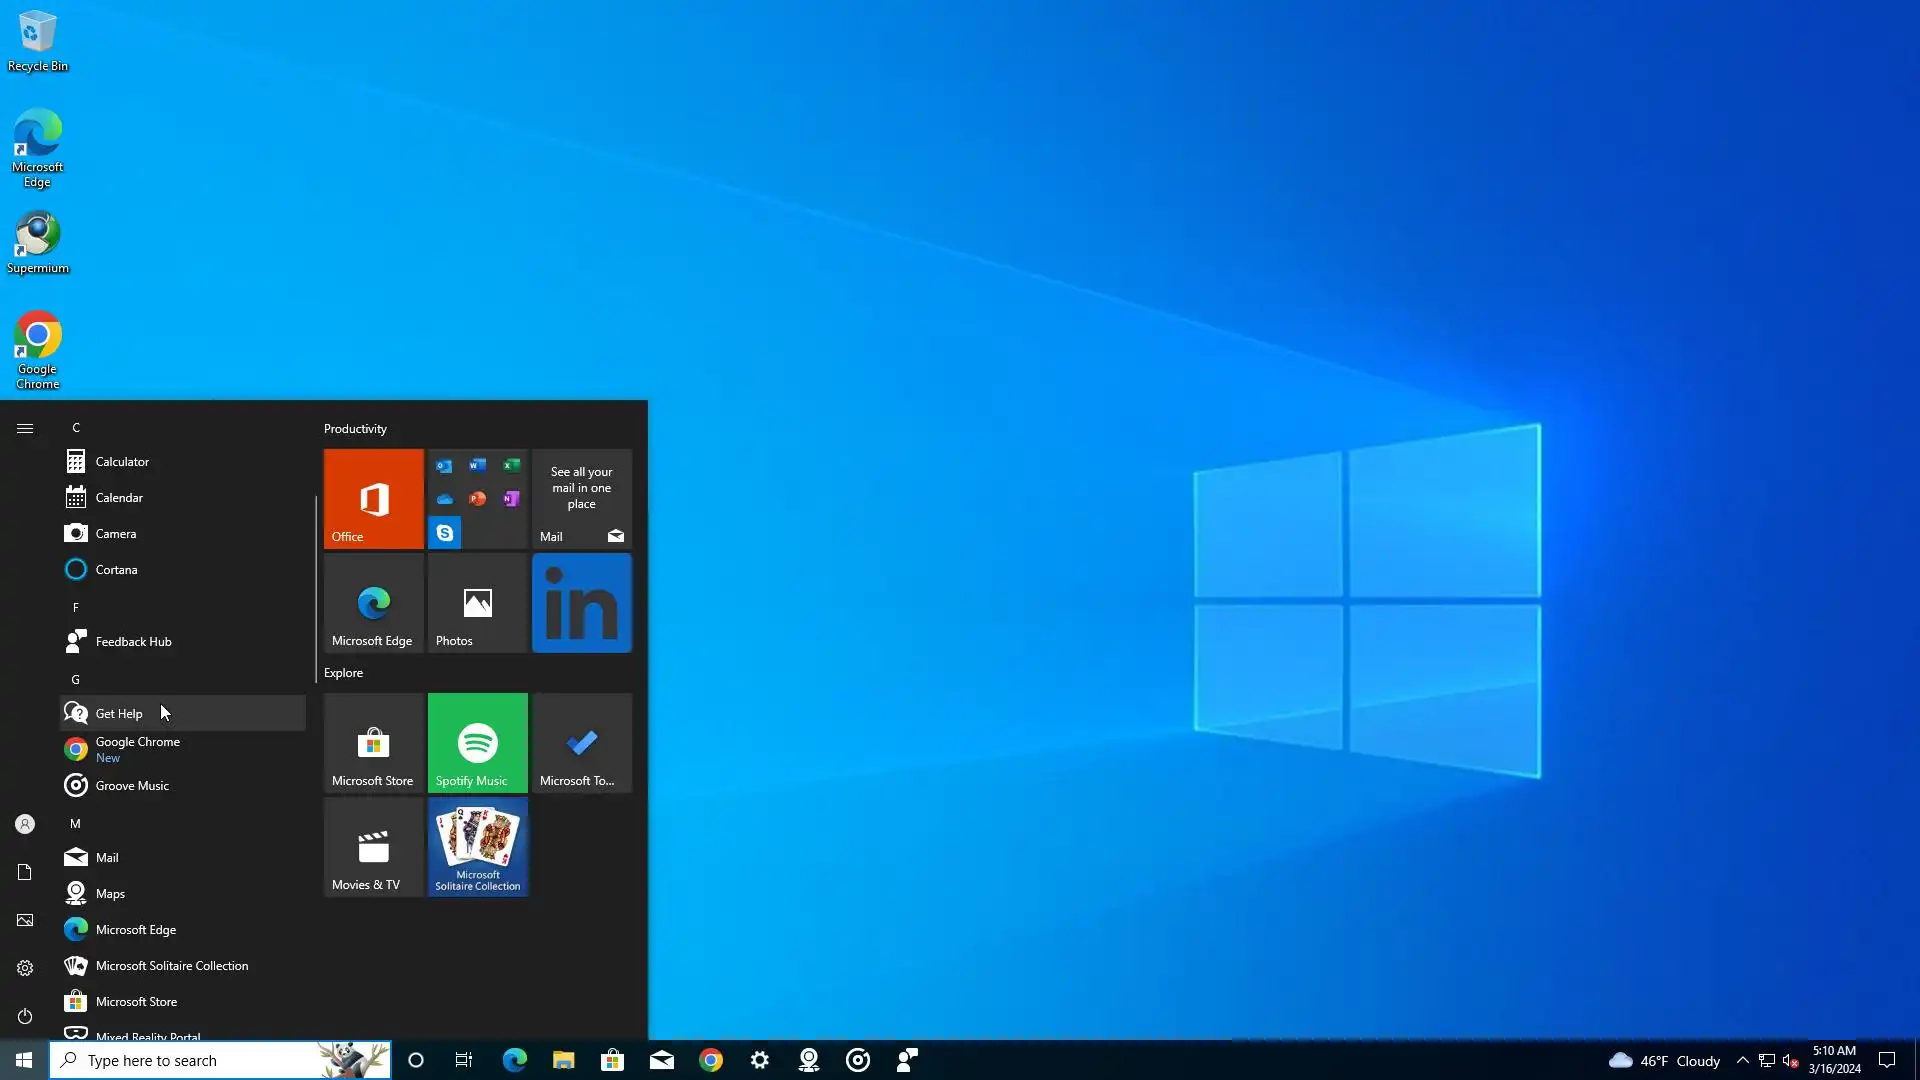Open Groove Music from app list

[132, 786]
